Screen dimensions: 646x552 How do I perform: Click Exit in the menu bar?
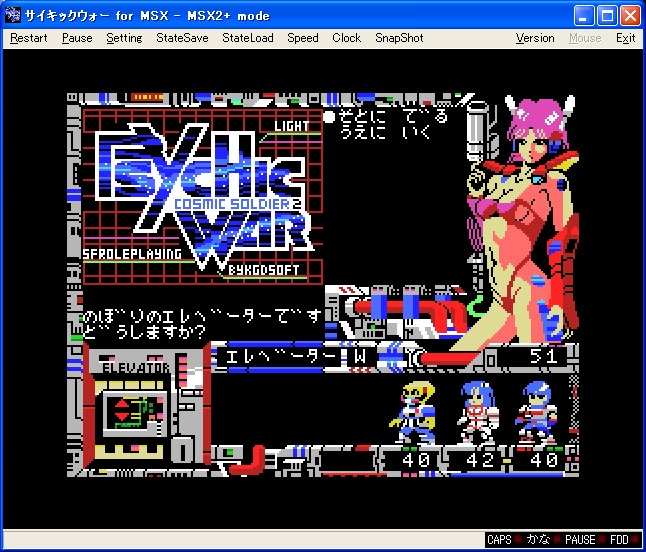tap(625, 38)
